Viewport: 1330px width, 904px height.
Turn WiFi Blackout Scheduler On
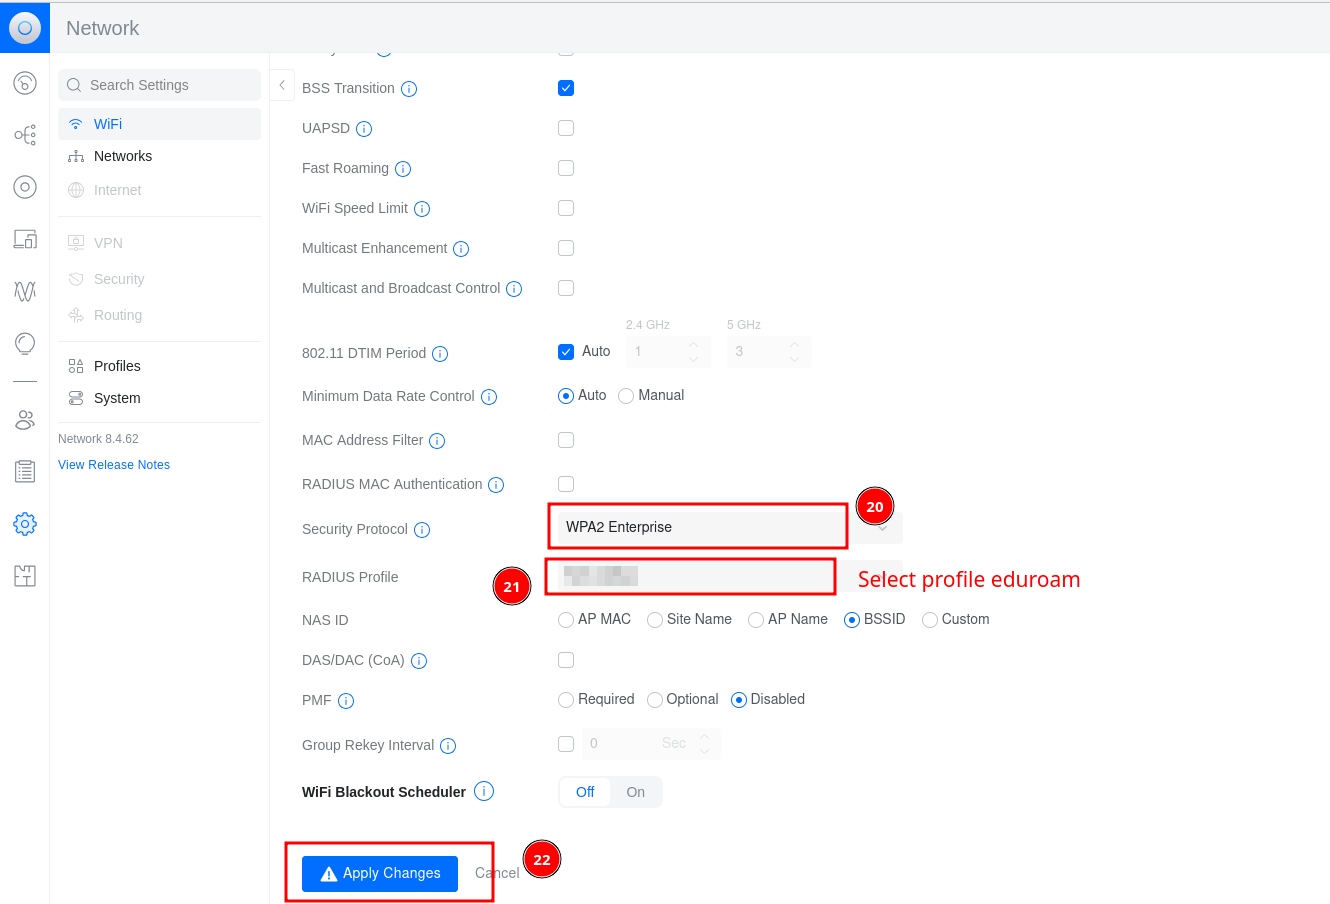point(636,792)
